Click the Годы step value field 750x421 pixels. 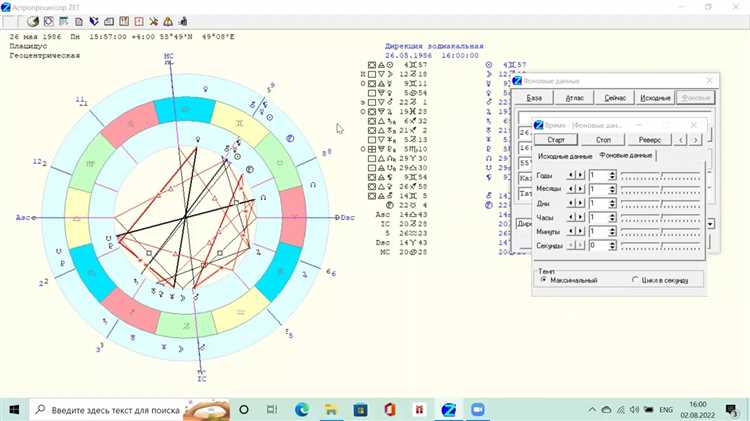[598, 175]
